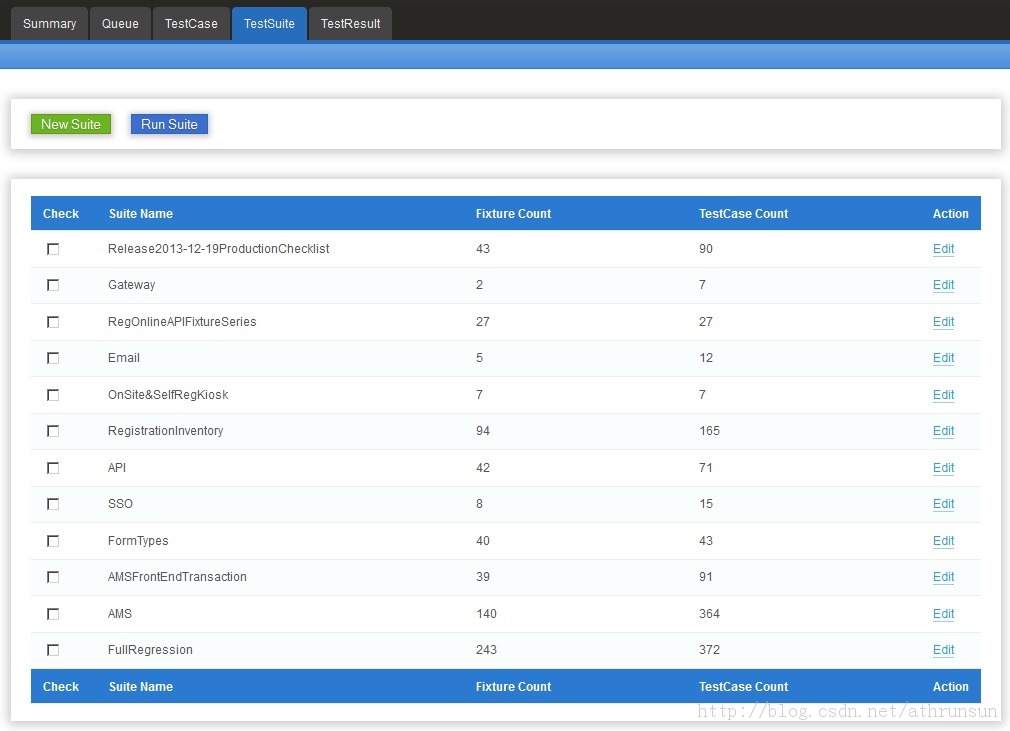Open the TestResult tab
1010x731 pixels.
pyautogui.click(x=350, y=23)
